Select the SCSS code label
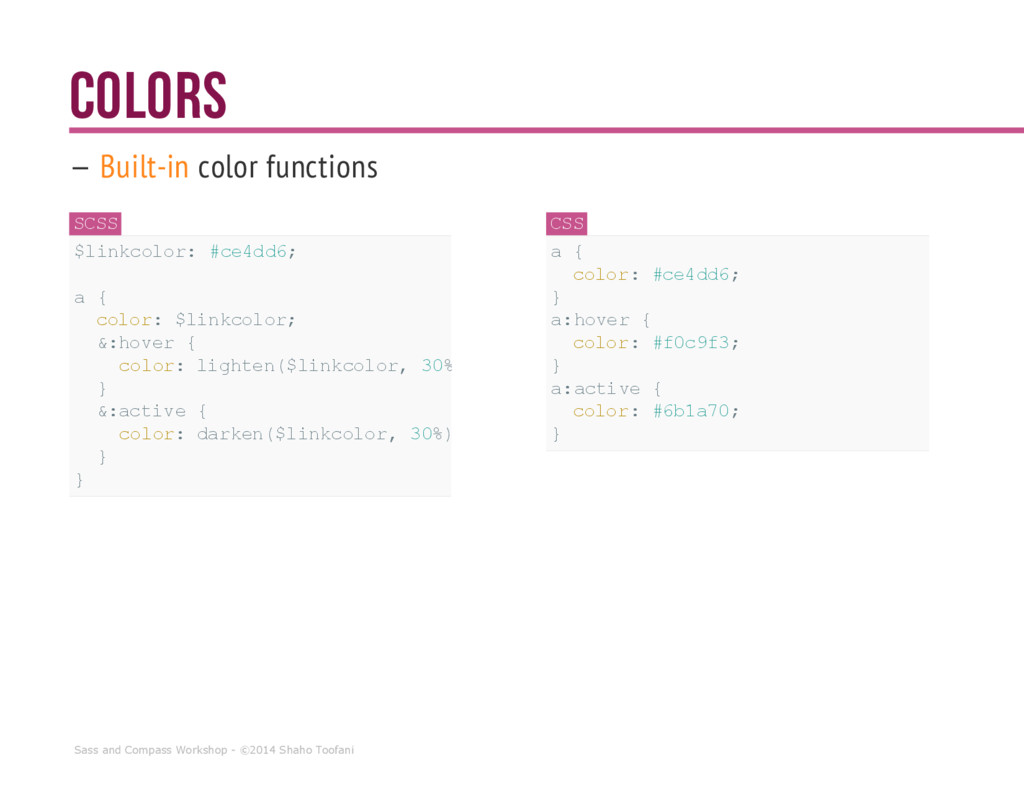 95,223
